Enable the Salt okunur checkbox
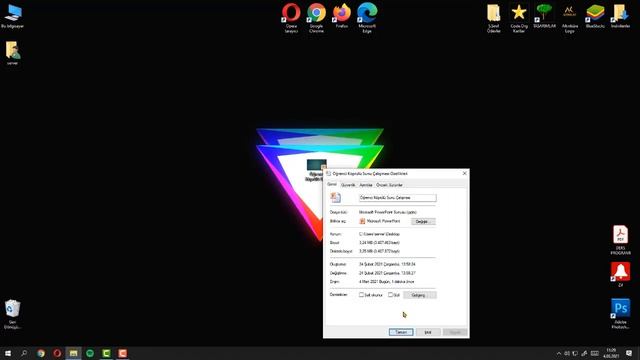This screenshot has width=640, height=360. click(361, 295)
